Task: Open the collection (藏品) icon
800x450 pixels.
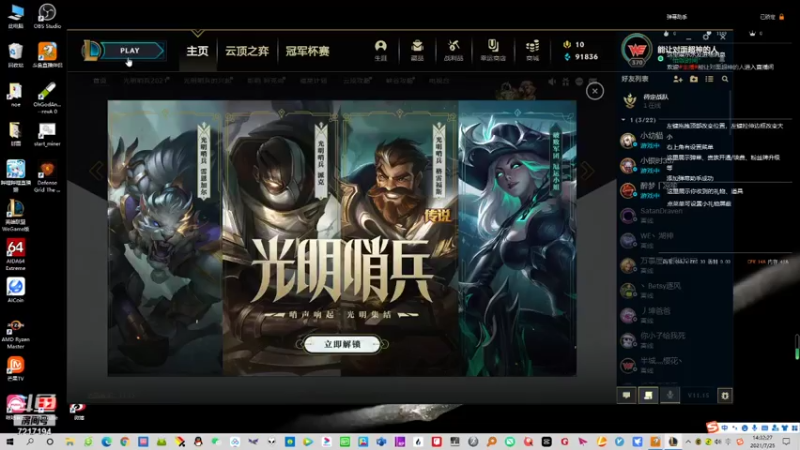Action: [x=417, y=50]
